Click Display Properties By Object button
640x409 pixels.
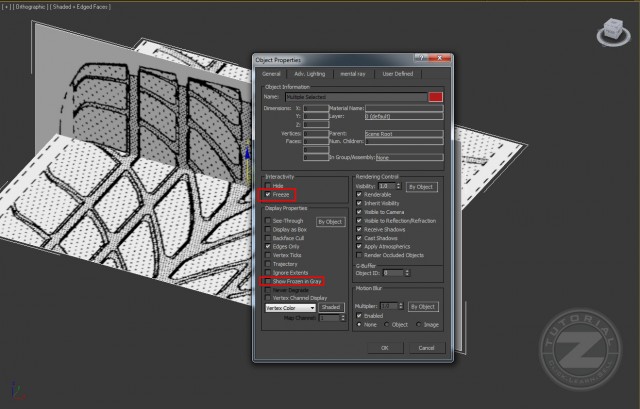[x=331, y=222]
